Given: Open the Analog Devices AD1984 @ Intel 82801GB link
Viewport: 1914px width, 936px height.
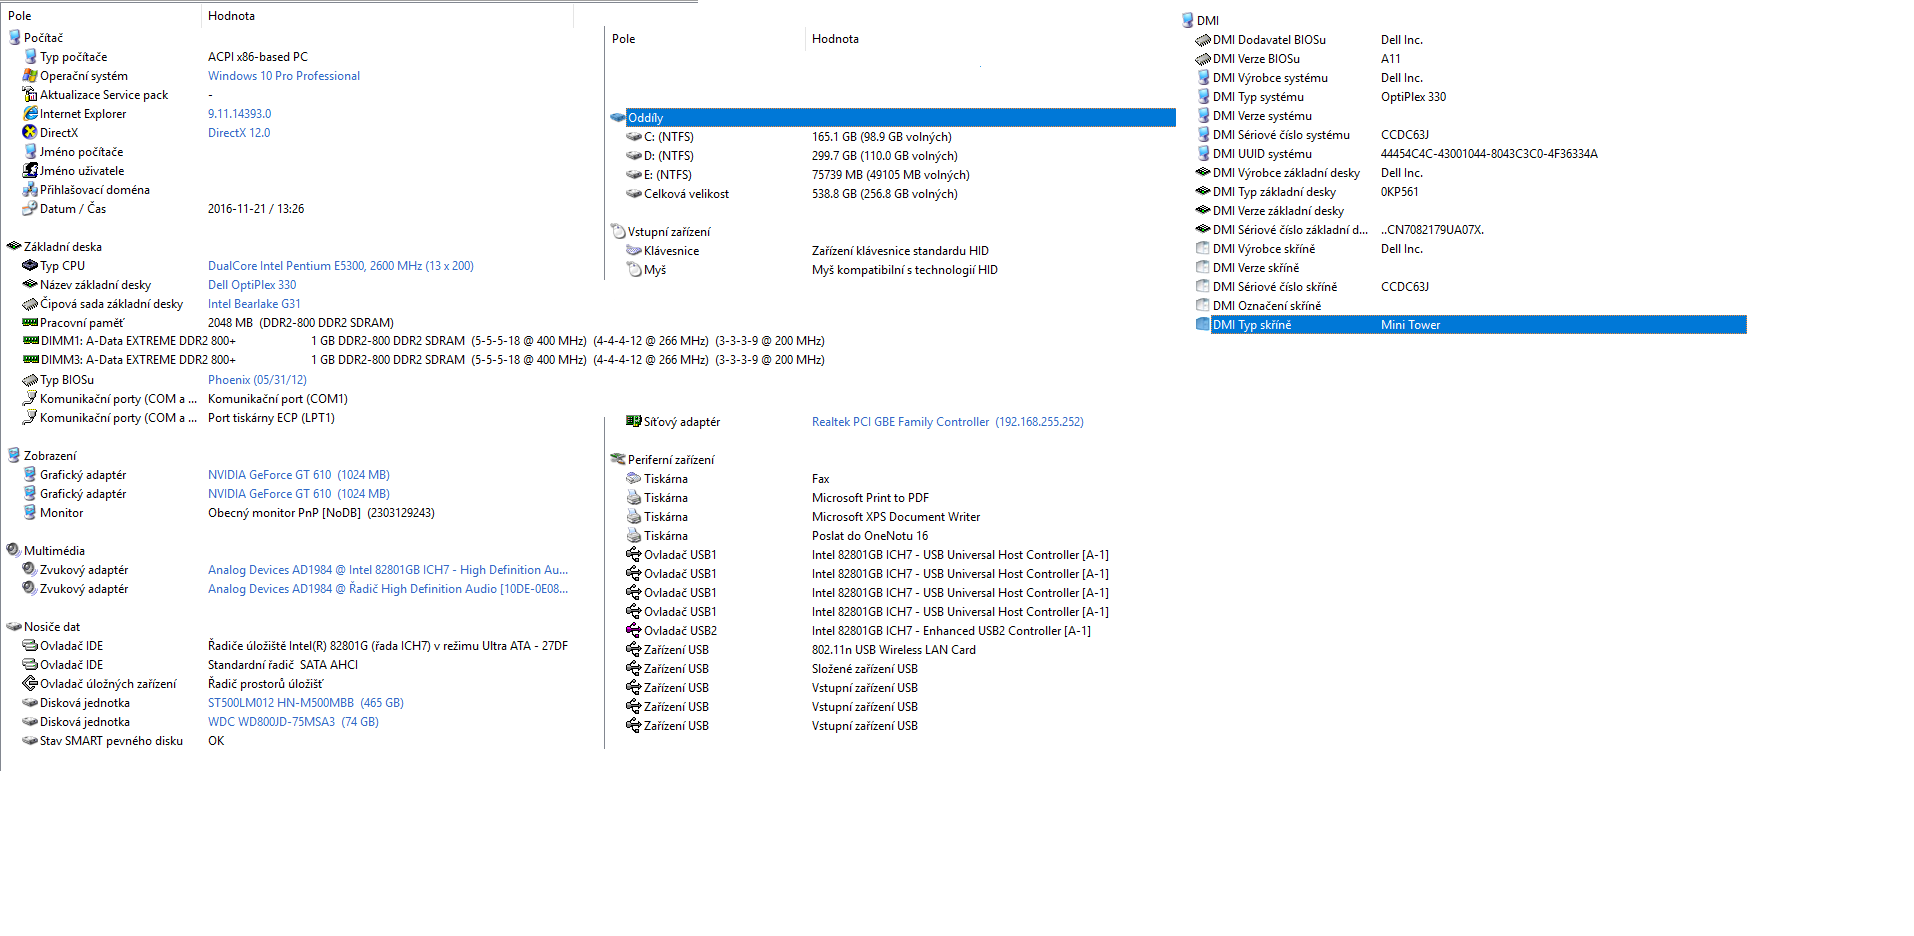Looking at the screenshot, I should click(388, 570).
